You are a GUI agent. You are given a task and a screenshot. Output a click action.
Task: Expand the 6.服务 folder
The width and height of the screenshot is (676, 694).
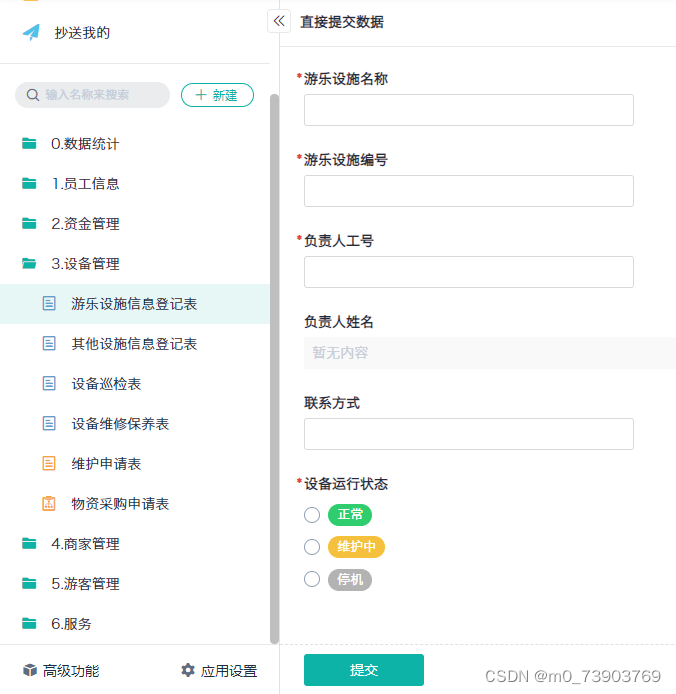pyautogui.click(x=135, y=623)
